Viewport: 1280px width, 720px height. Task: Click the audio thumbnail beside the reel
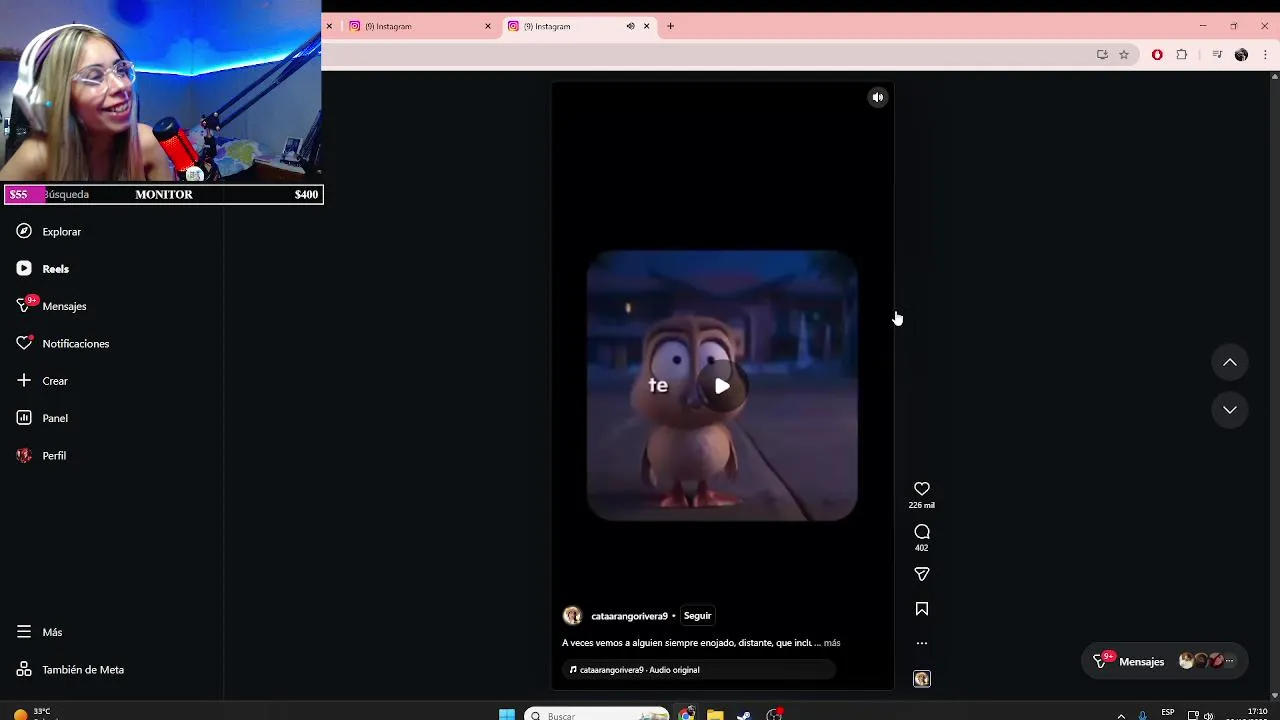[922, 679]
